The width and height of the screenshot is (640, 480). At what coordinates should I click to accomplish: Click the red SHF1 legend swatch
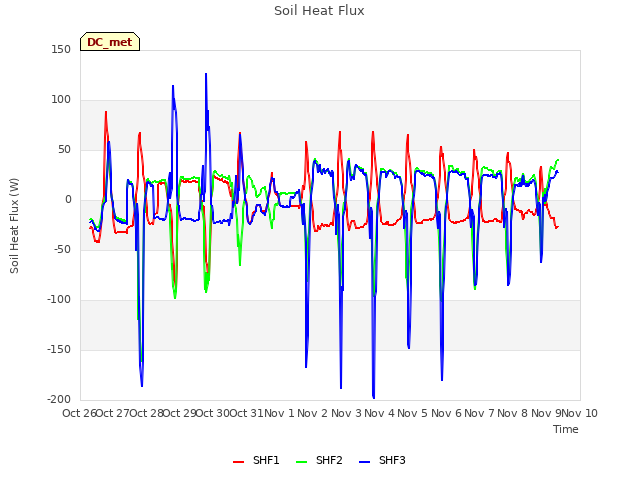pos(238,462)
